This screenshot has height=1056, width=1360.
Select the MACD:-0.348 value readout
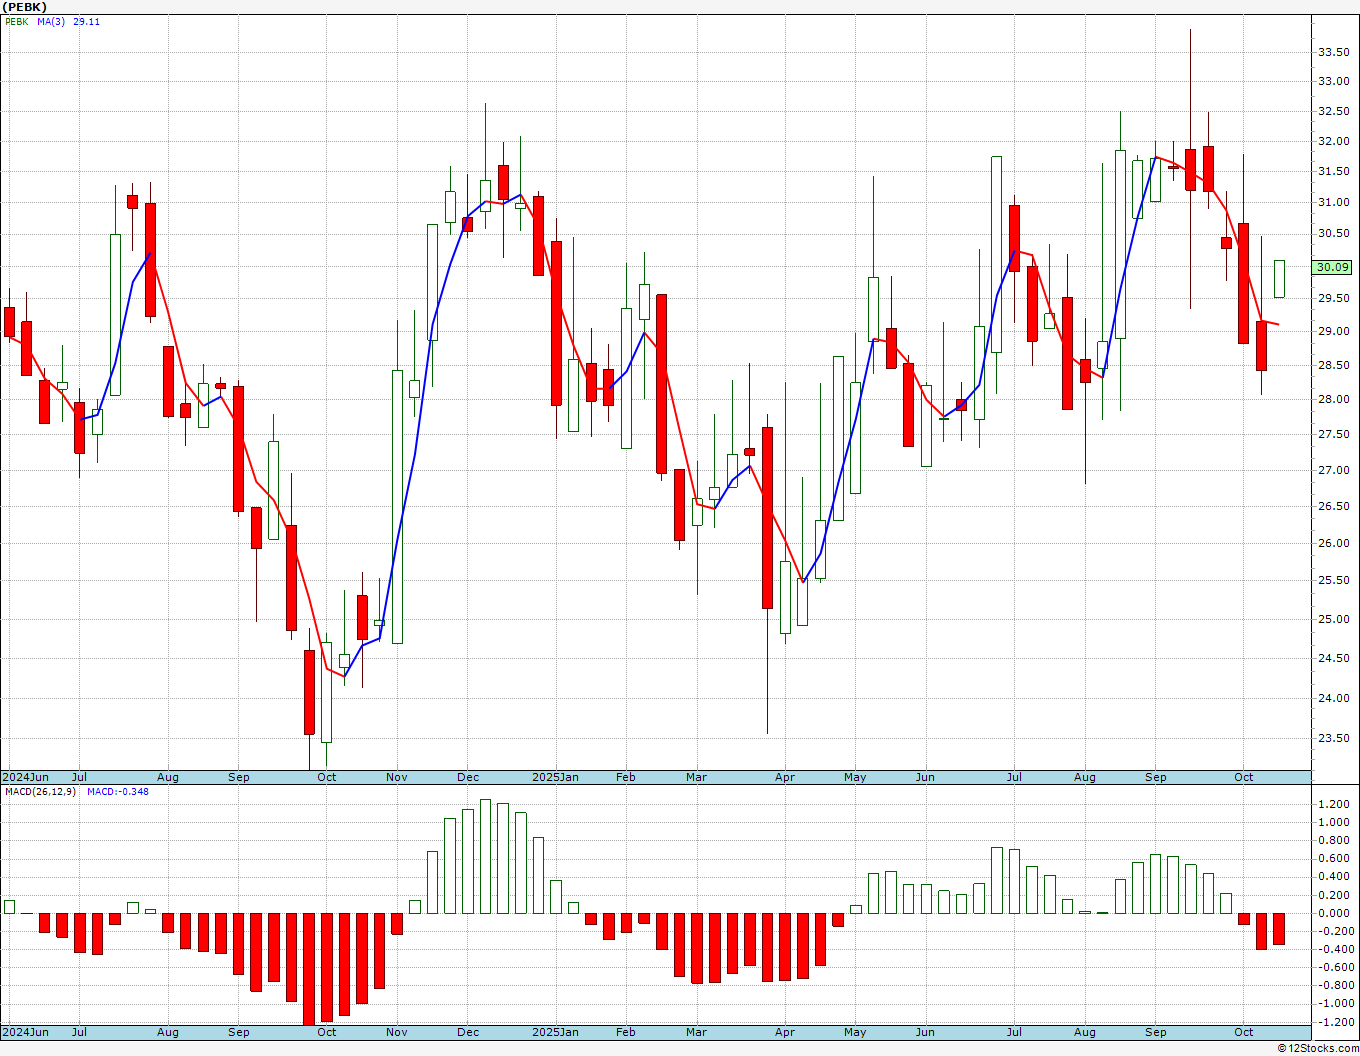tap(118, 792)
